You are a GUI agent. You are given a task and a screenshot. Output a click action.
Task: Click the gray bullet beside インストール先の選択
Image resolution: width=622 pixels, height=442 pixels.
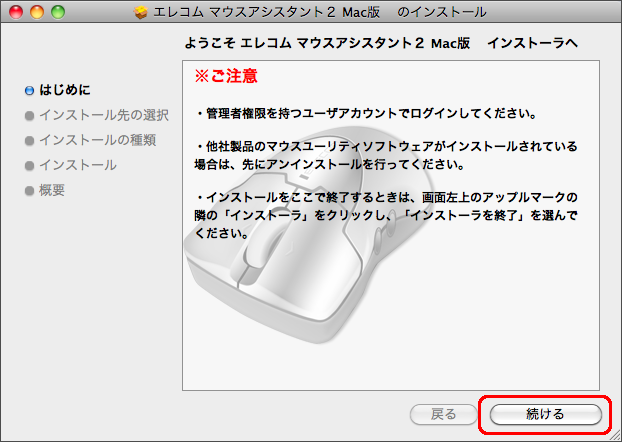(29, 116)
